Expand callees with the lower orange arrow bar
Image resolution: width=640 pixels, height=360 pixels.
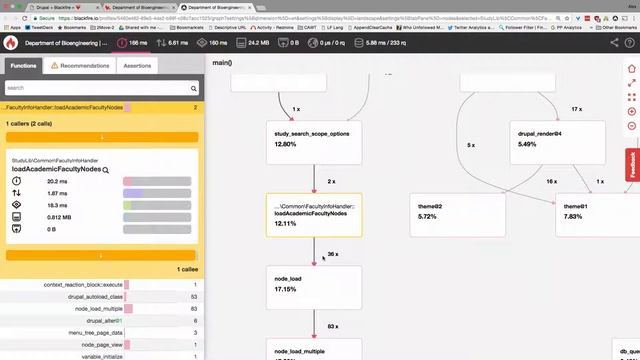tap(101, 256)
